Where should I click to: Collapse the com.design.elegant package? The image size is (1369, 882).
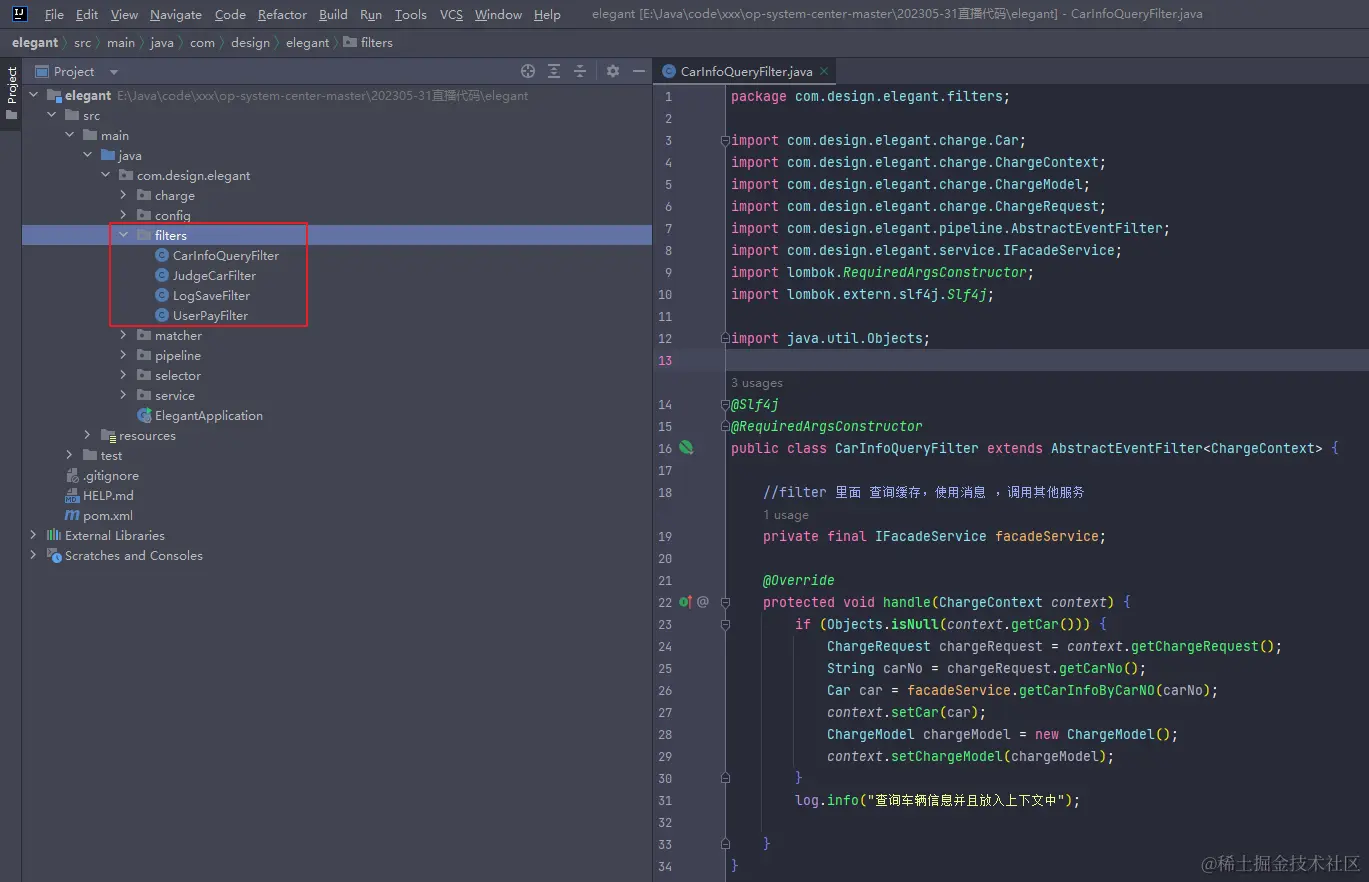pyautogui.click(x=105, y=175)
